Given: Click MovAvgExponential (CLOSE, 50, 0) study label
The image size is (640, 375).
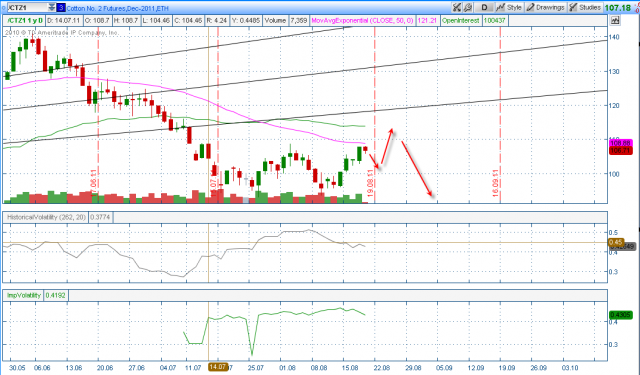Looking at the screenshot, I should click(x=362, y=20).
